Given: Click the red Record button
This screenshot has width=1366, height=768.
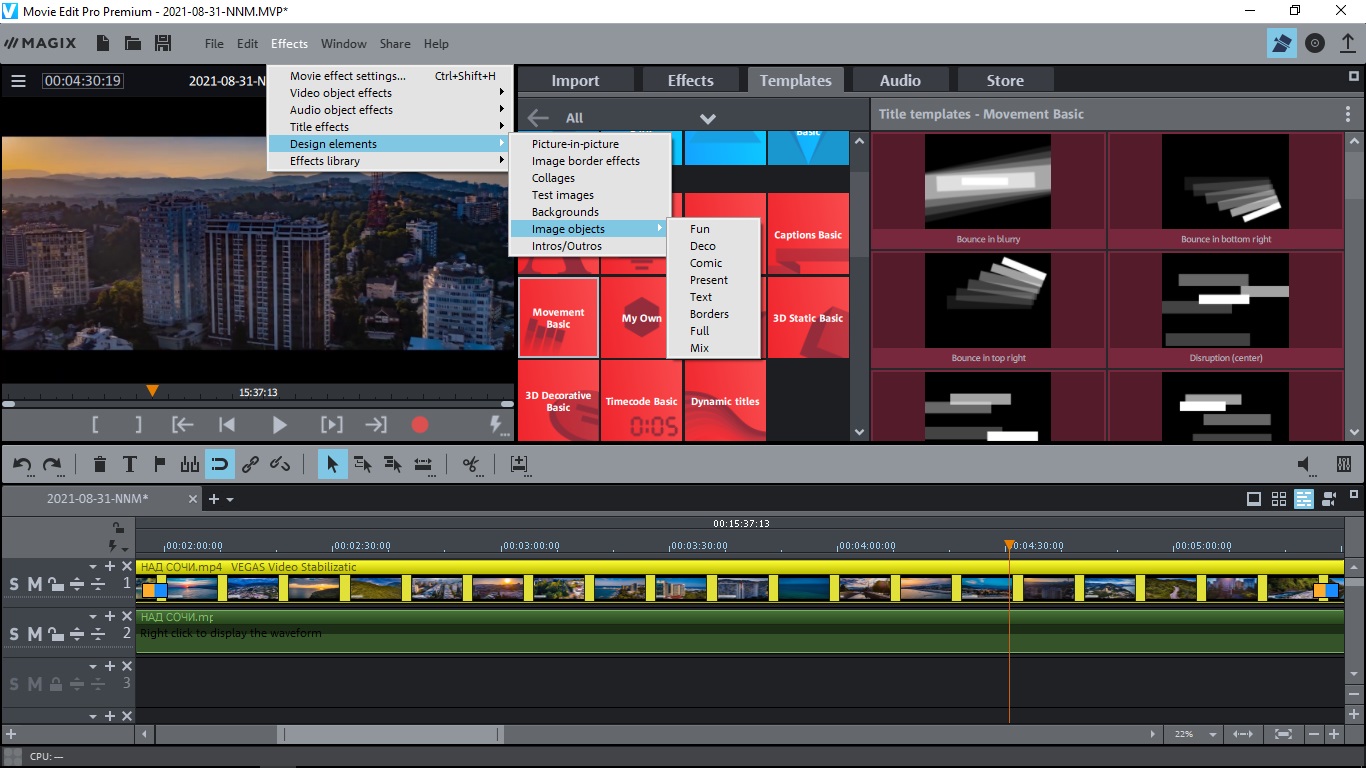Looking at the screenshot, I should (420, 425).
